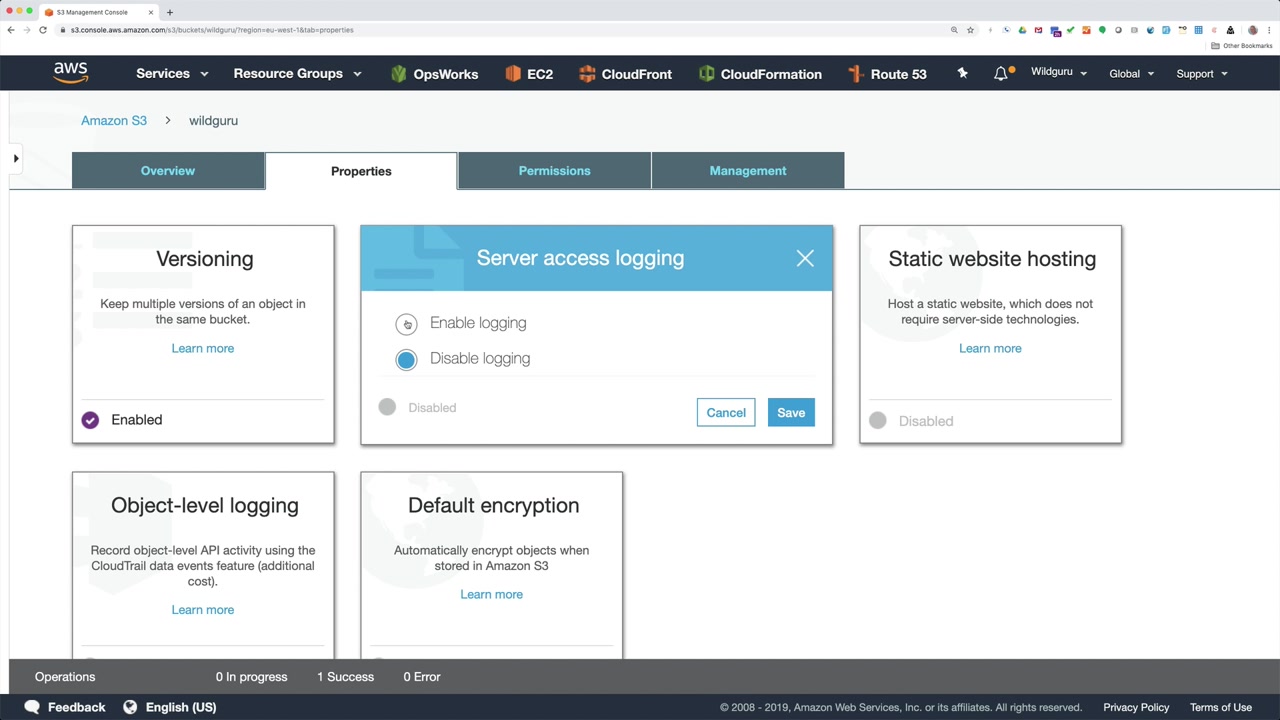The image size is (1280, 720).
Task: Open the EC2 service shortcut
Action: pyautogui.click(x=529, y=74)
